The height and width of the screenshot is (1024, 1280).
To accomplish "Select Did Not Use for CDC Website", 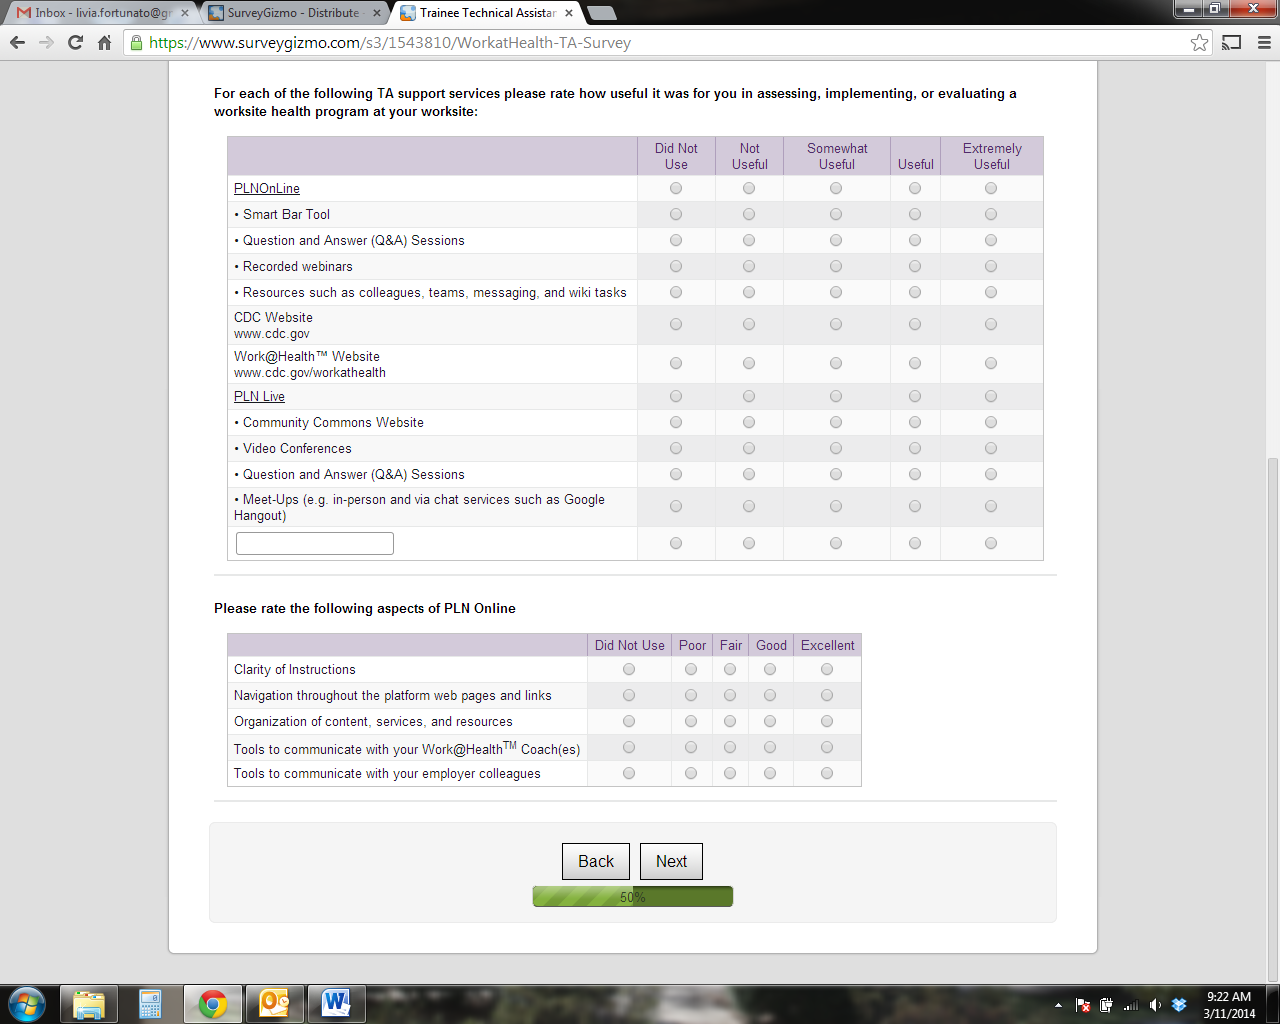I will click(x=676, y=324).
